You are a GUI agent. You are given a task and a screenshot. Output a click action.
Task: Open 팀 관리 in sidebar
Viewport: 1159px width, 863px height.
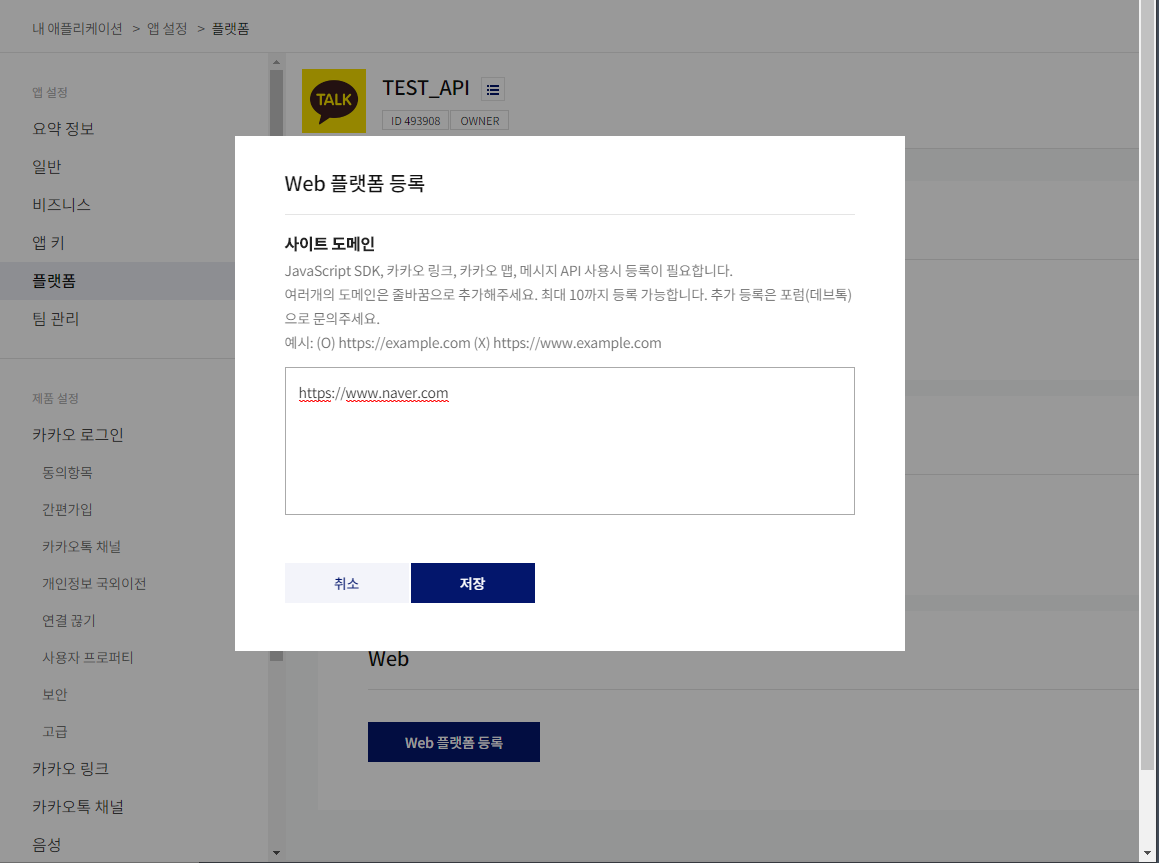55,319
